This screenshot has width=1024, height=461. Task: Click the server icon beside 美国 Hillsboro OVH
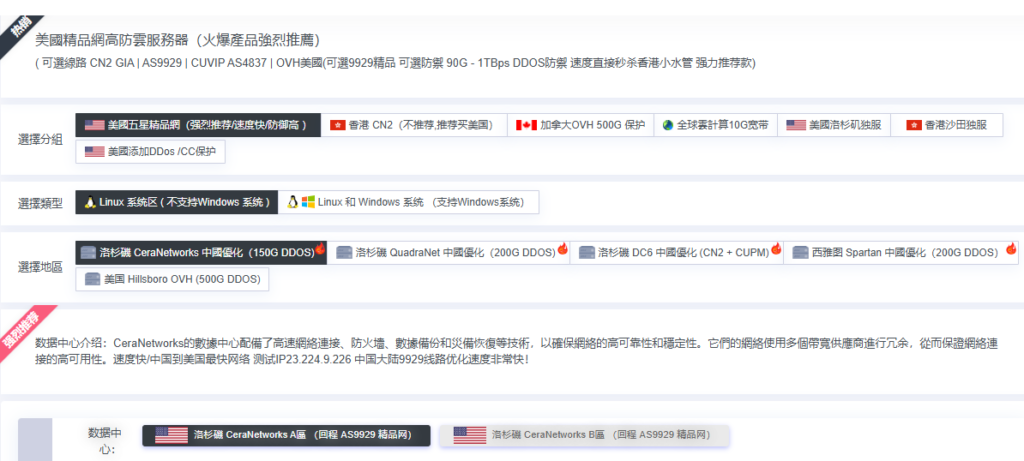[x=92, y=279]
